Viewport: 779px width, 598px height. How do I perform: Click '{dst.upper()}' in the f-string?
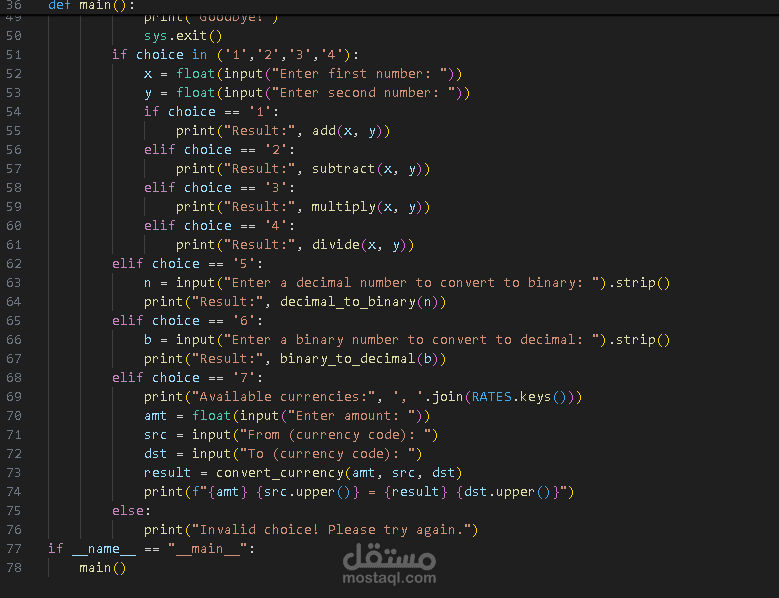tap(508, 492)
